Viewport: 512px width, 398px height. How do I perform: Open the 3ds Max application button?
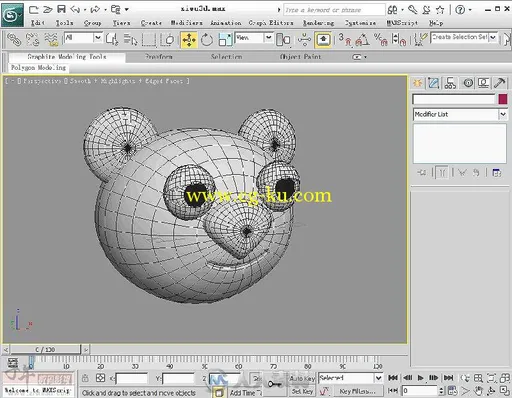(12, 15)
